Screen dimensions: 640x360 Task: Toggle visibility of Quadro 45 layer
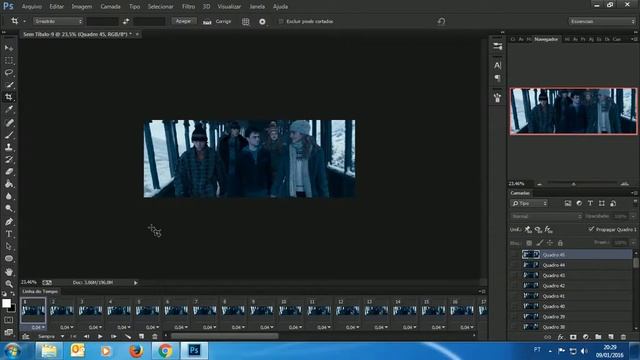[x=515, y=255]
